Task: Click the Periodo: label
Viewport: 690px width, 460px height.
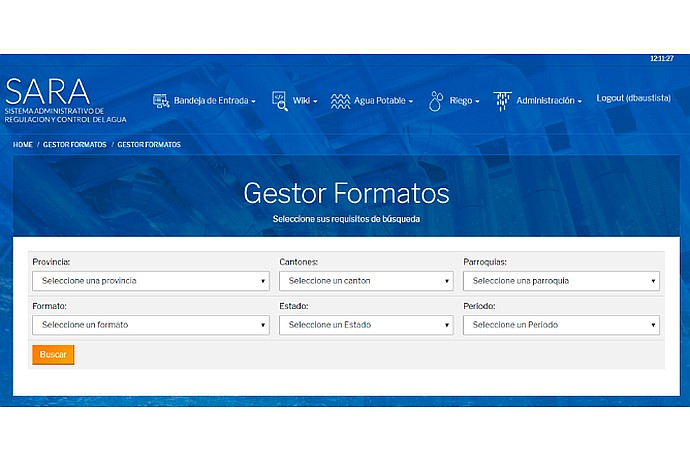Action: [x=479, y=306]
